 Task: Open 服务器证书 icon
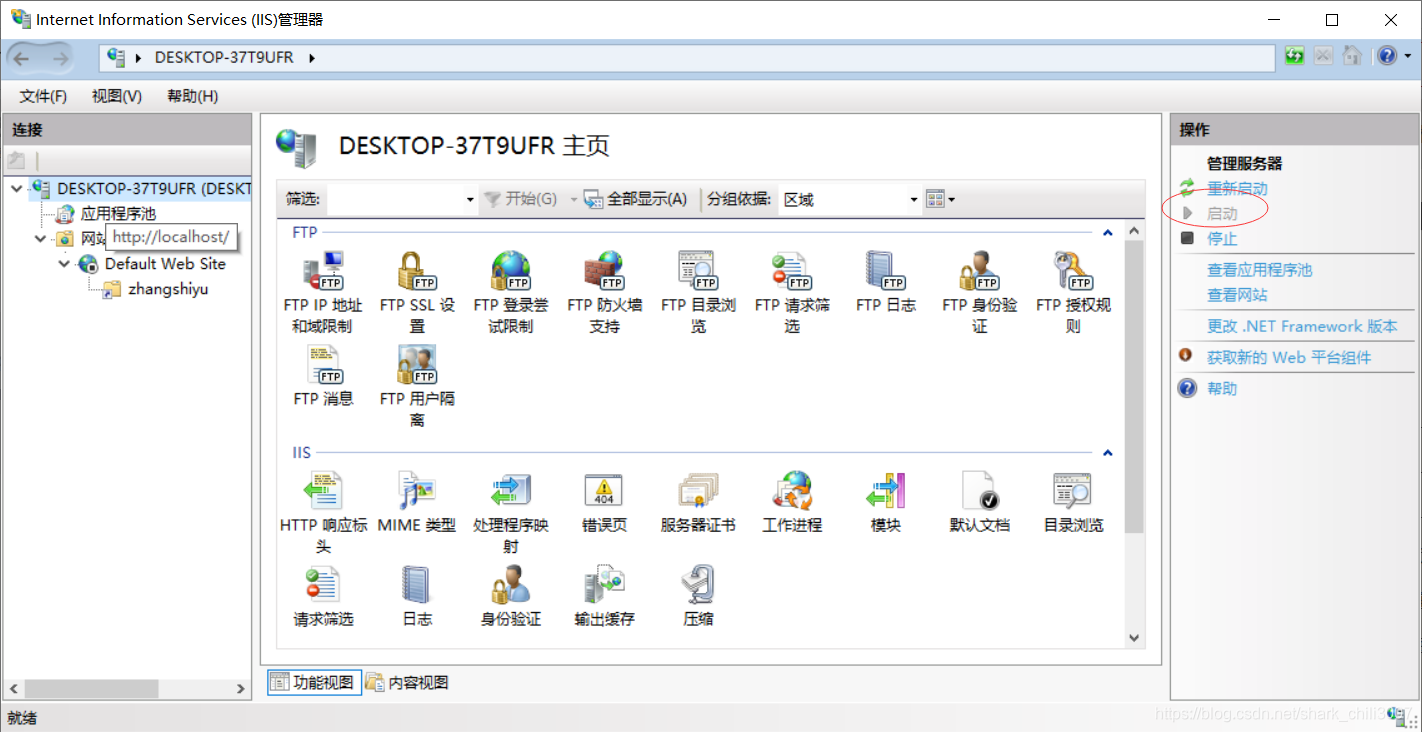click(698, 490)
